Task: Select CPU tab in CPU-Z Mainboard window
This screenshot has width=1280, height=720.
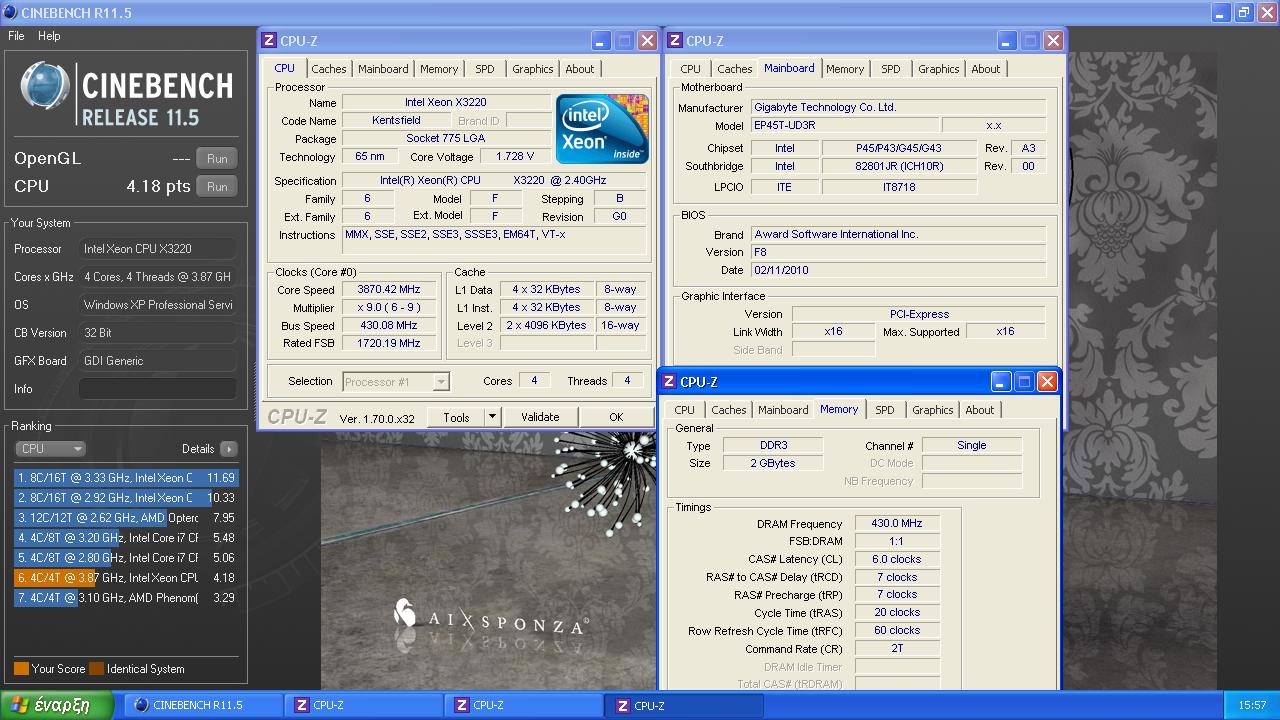Action: (x=691, y=69)
